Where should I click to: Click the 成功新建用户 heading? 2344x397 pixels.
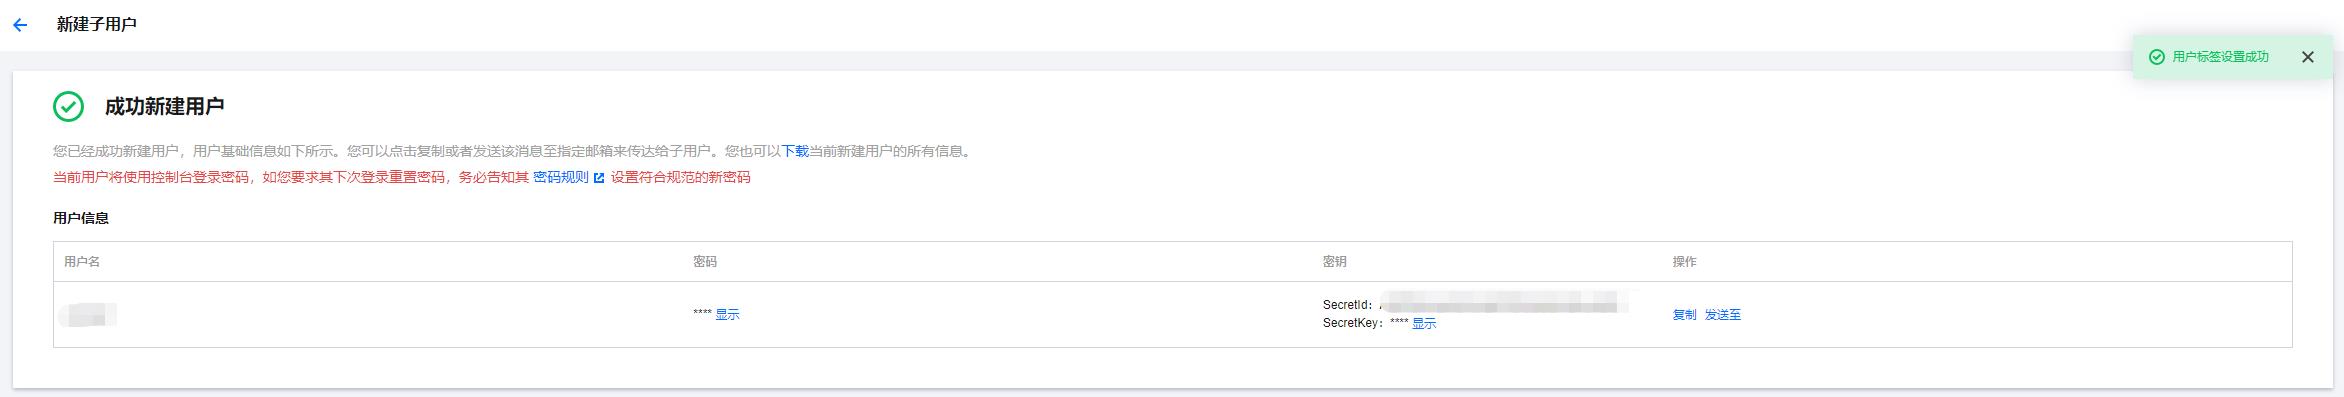coord(165,106)
